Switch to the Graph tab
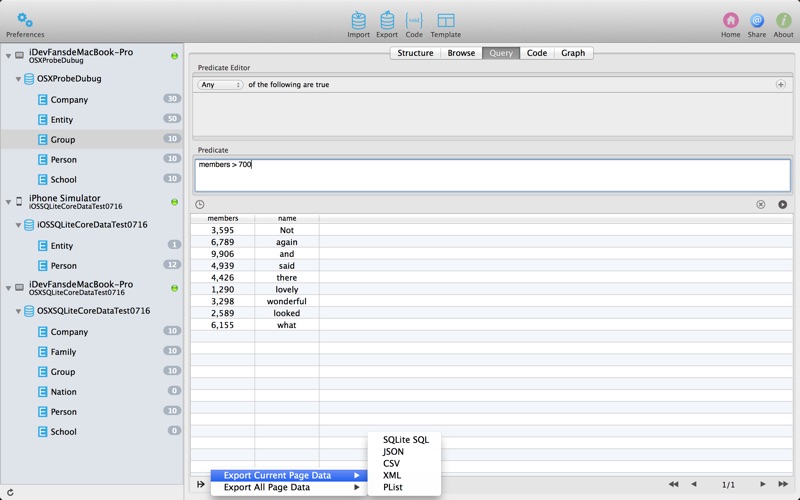 coord(573,53)
